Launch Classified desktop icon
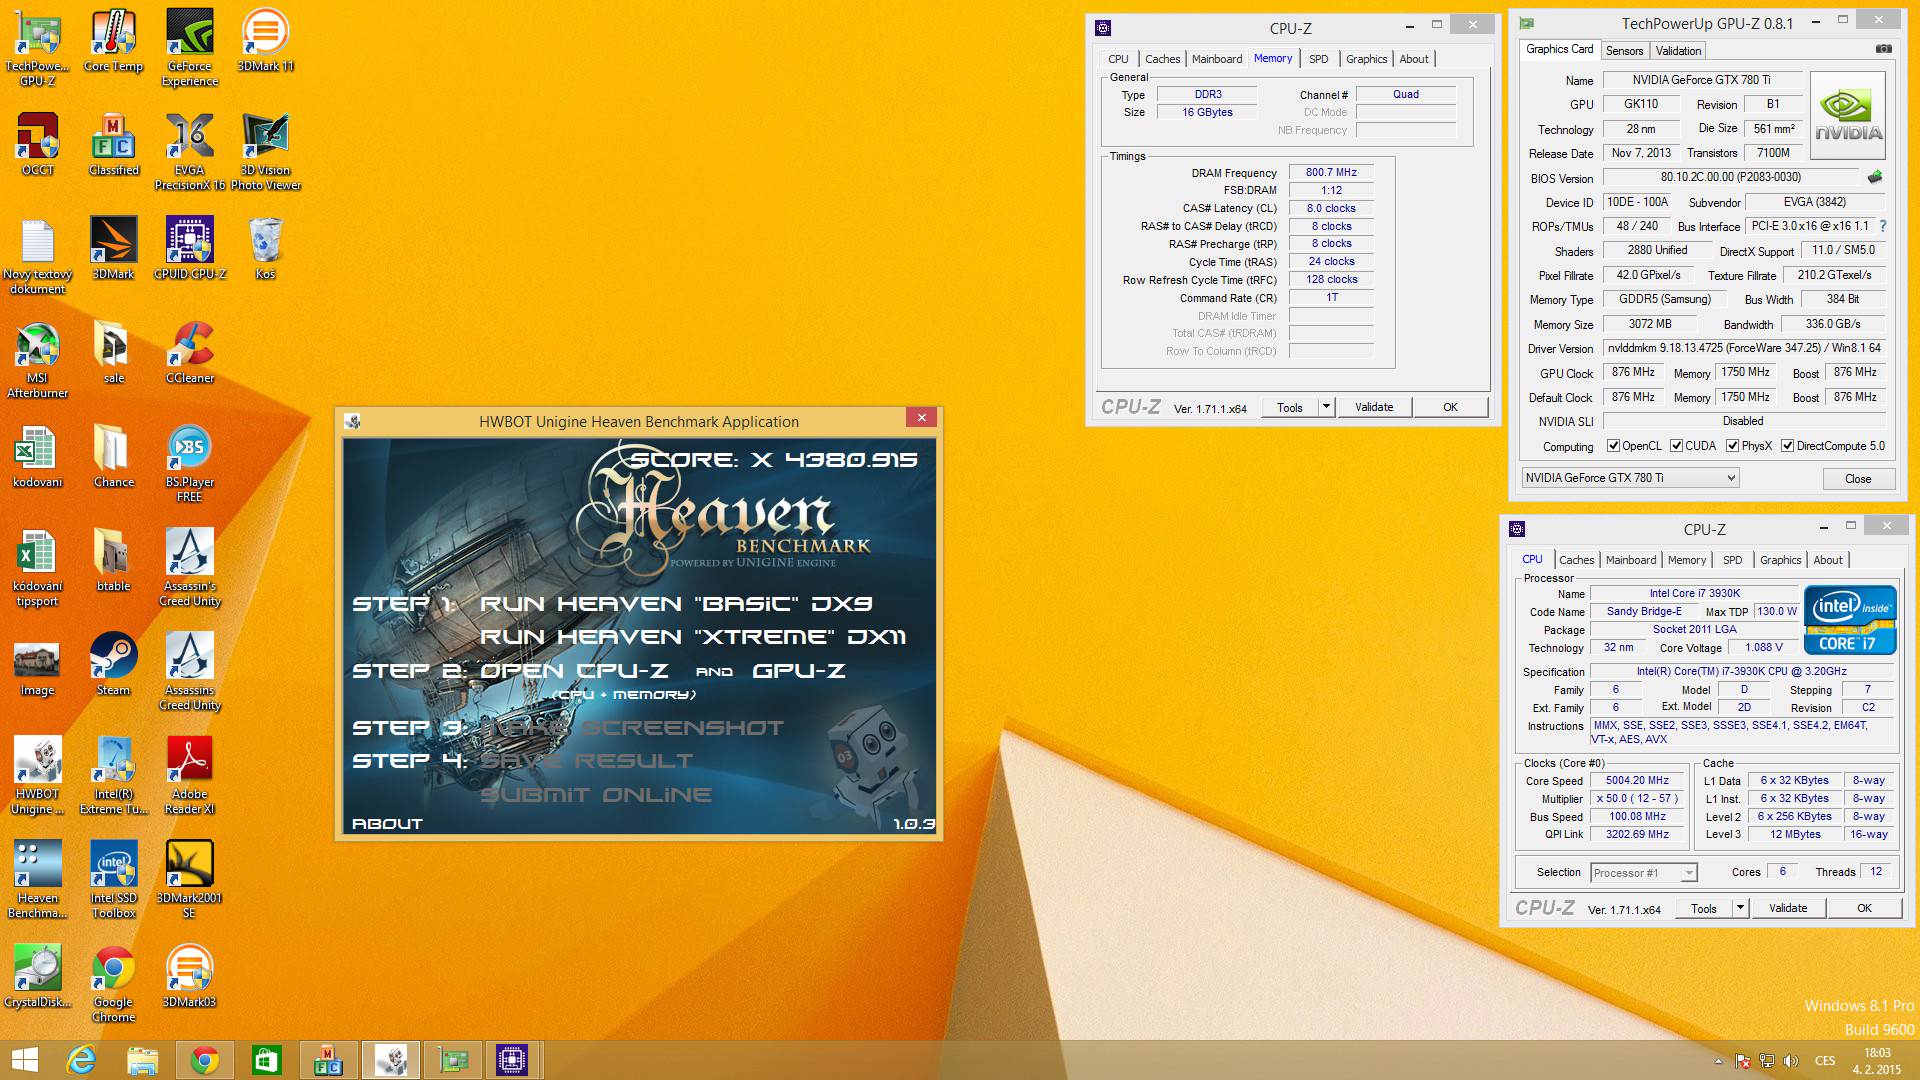Screen dimensions: 1920x1080 click(x=113, y=144)
